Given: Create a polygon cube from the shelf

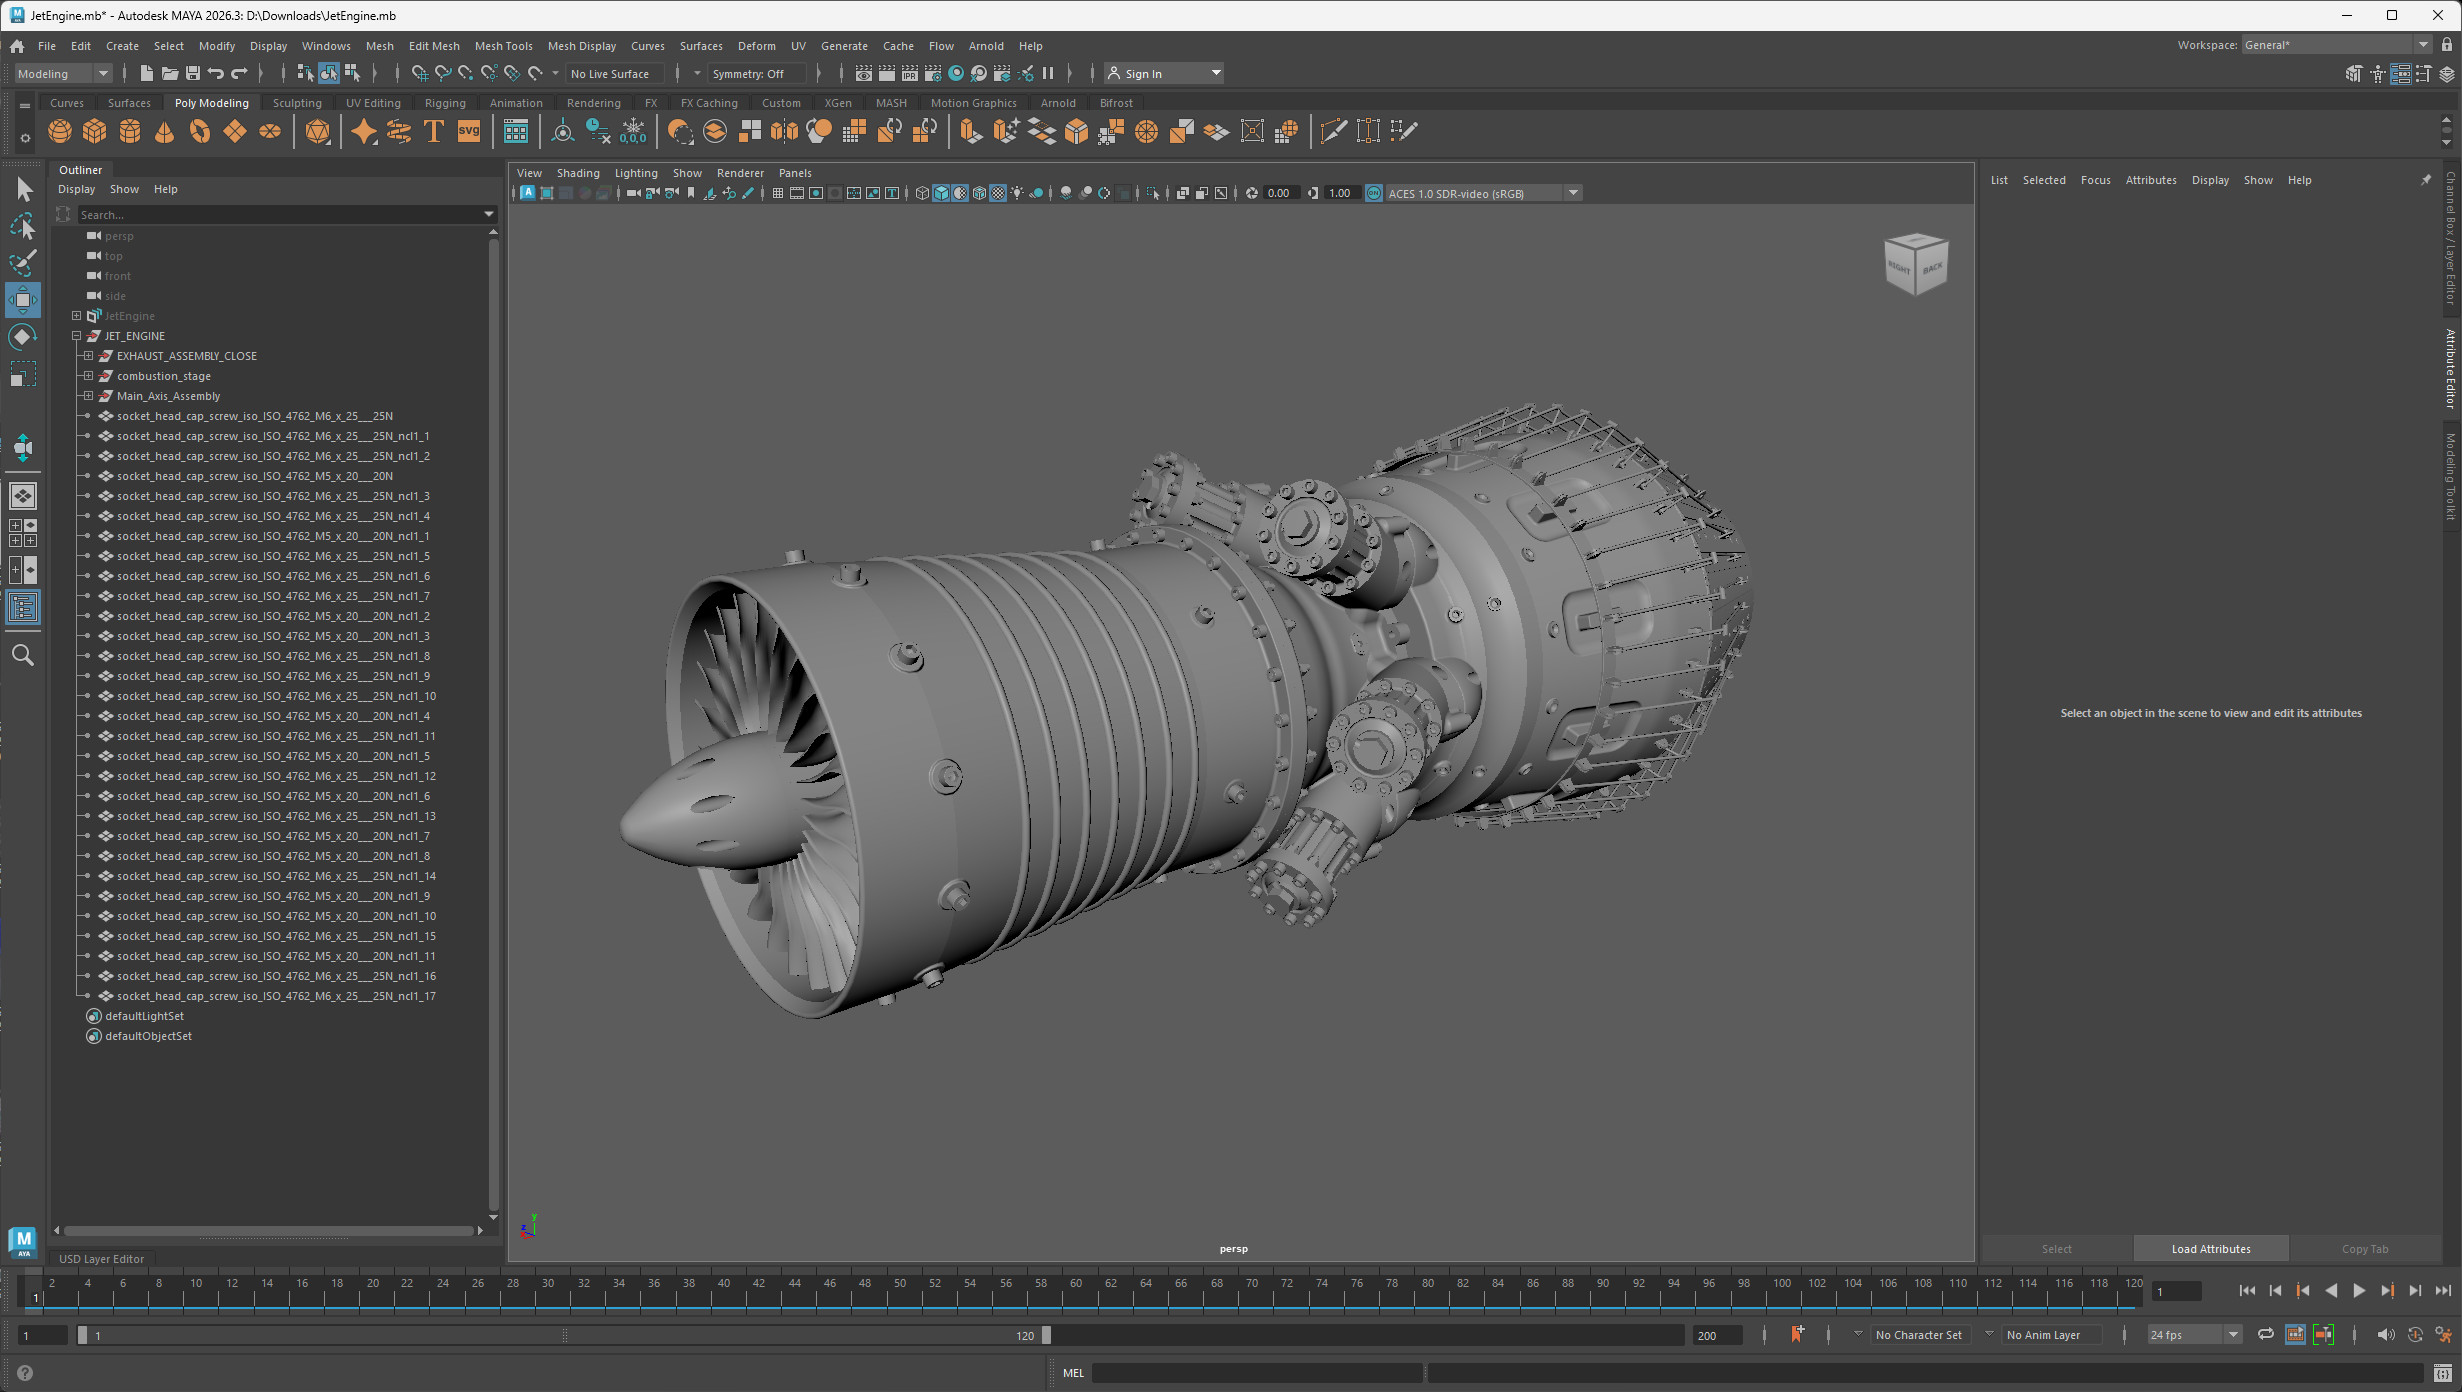Looking at the screenshot, I should (x=94, y=131).
